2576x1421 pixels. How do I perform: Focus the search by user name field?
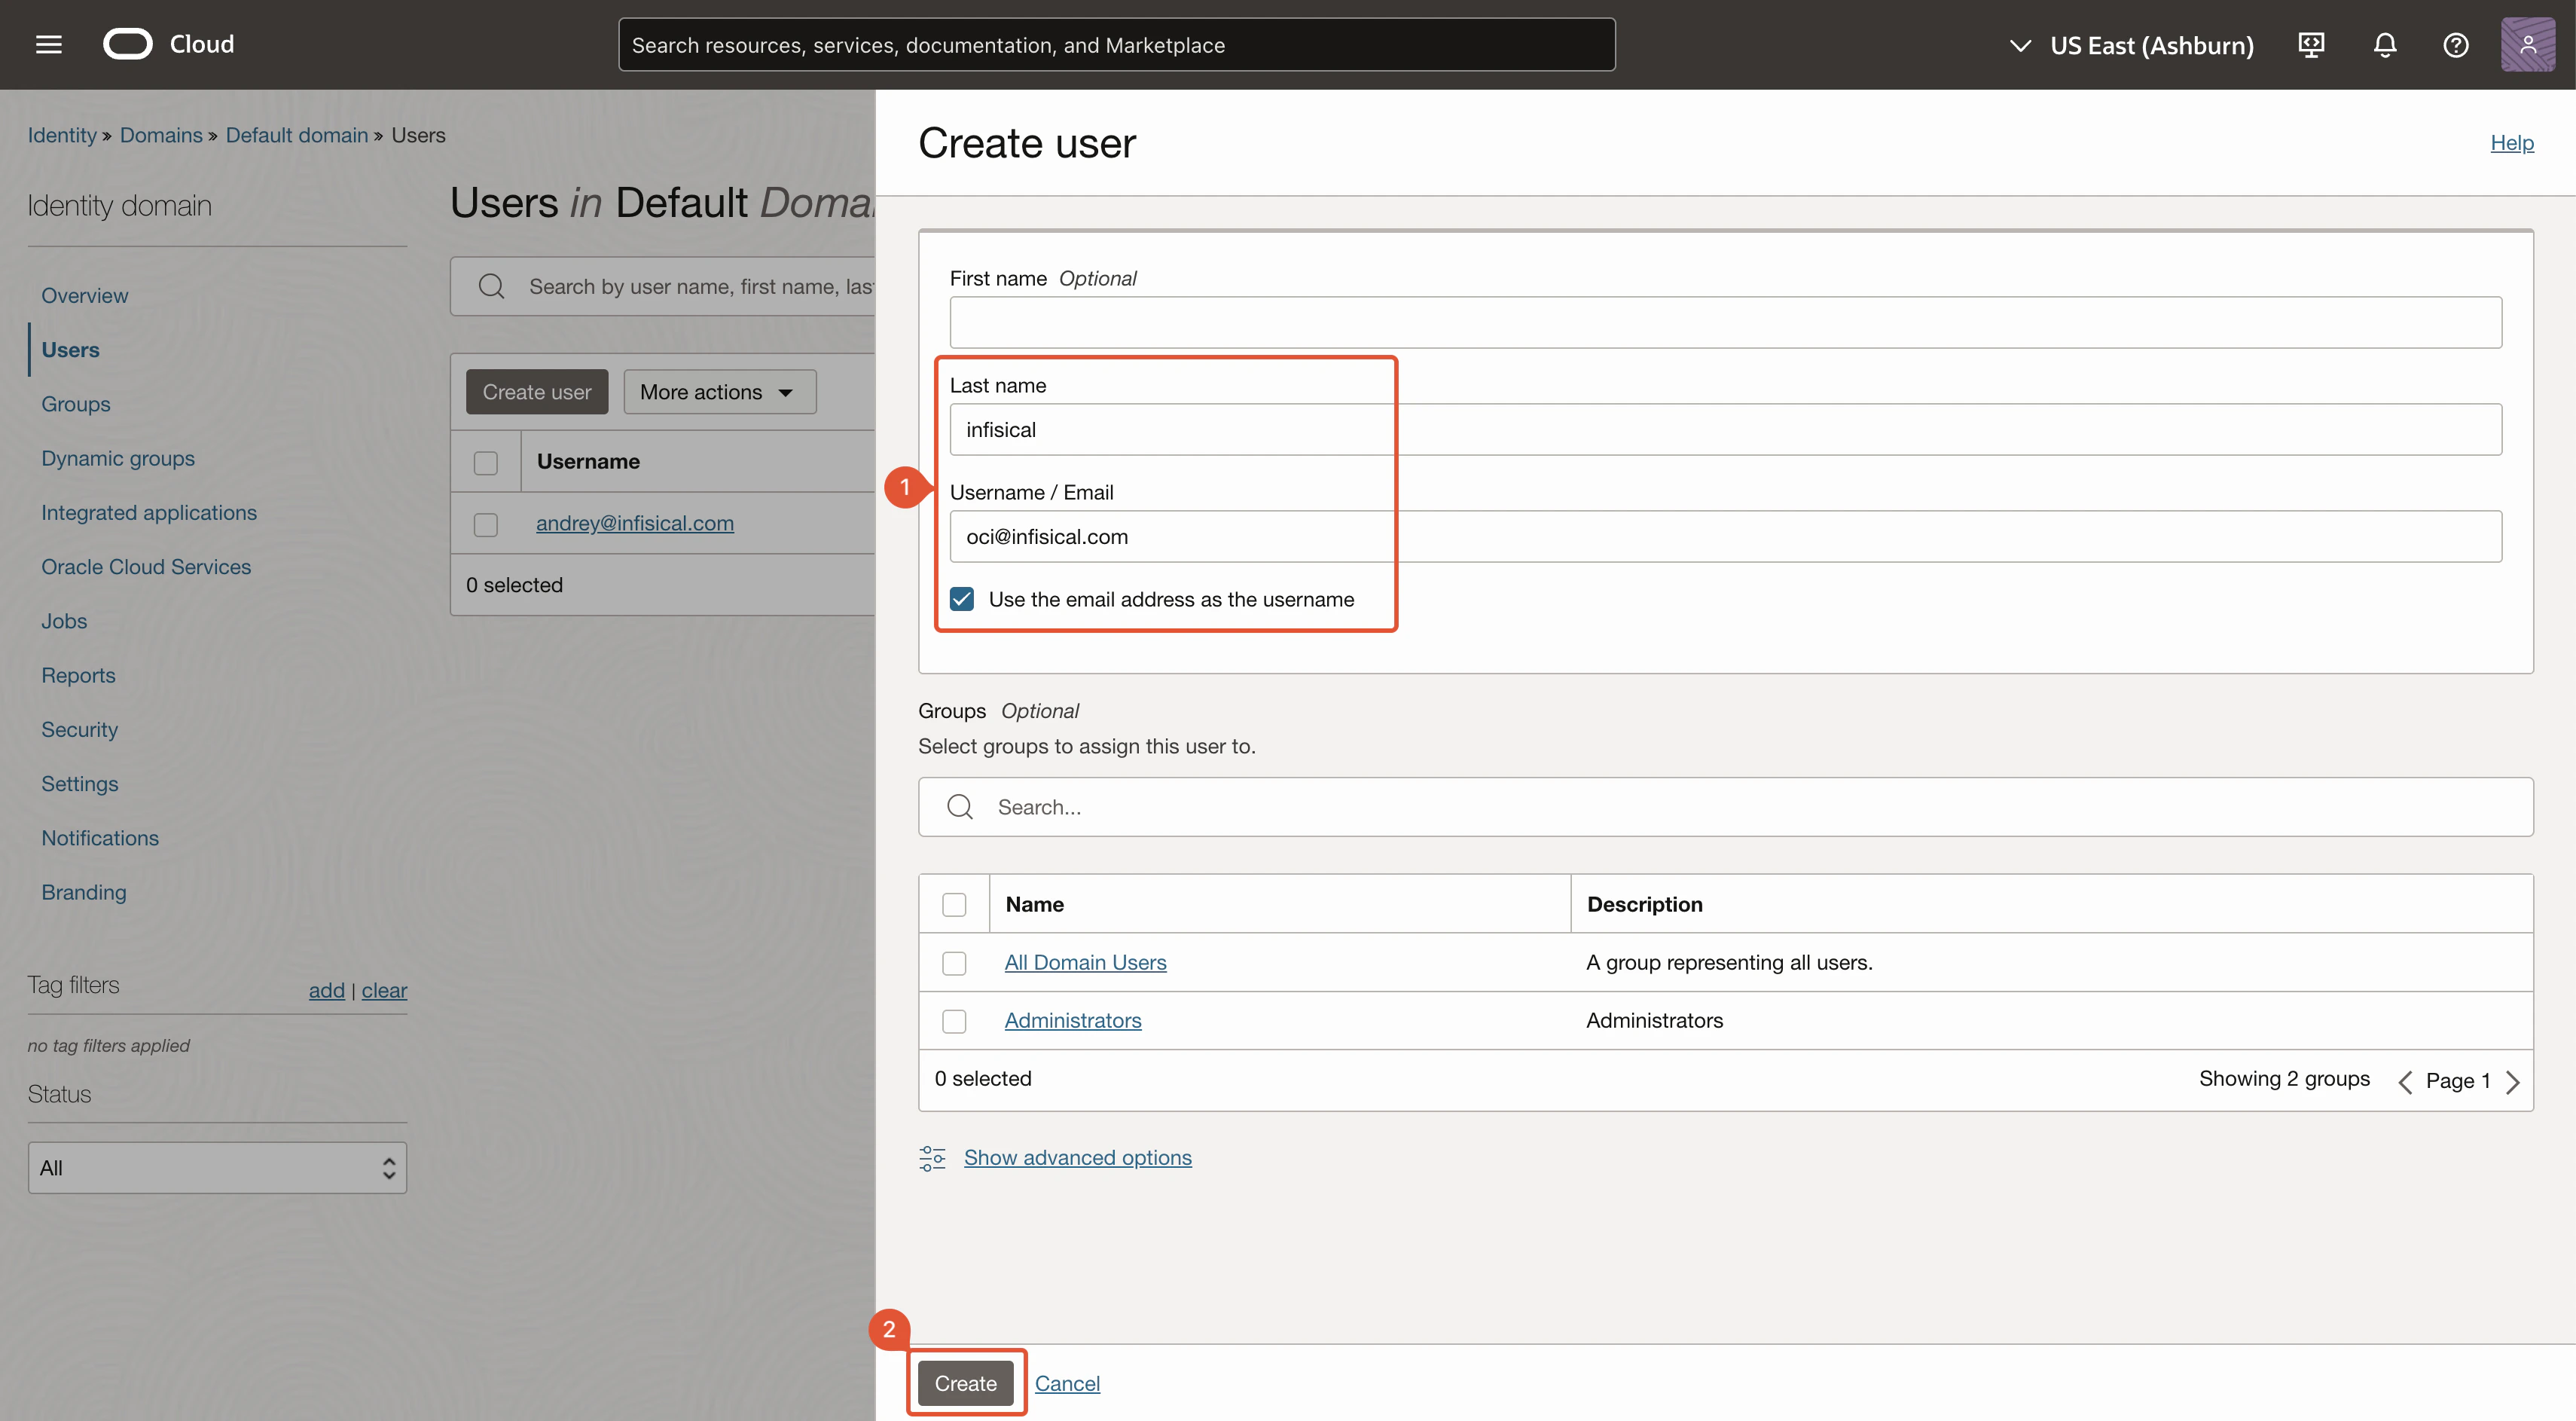click(x=663, y=287)
